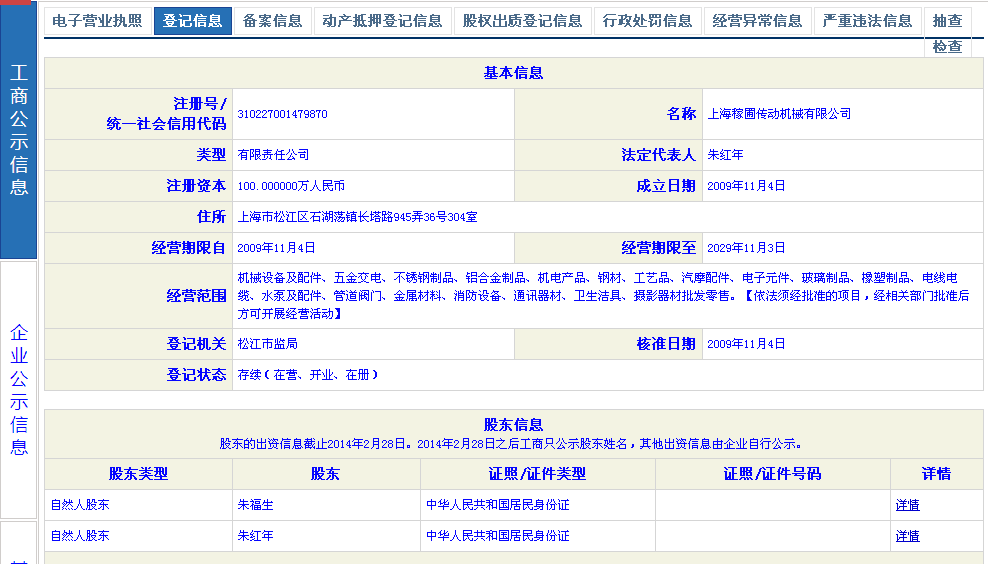Open 详情 link for shareholder 朱福生
Screen dimensions: 988x564
[907, 506]
